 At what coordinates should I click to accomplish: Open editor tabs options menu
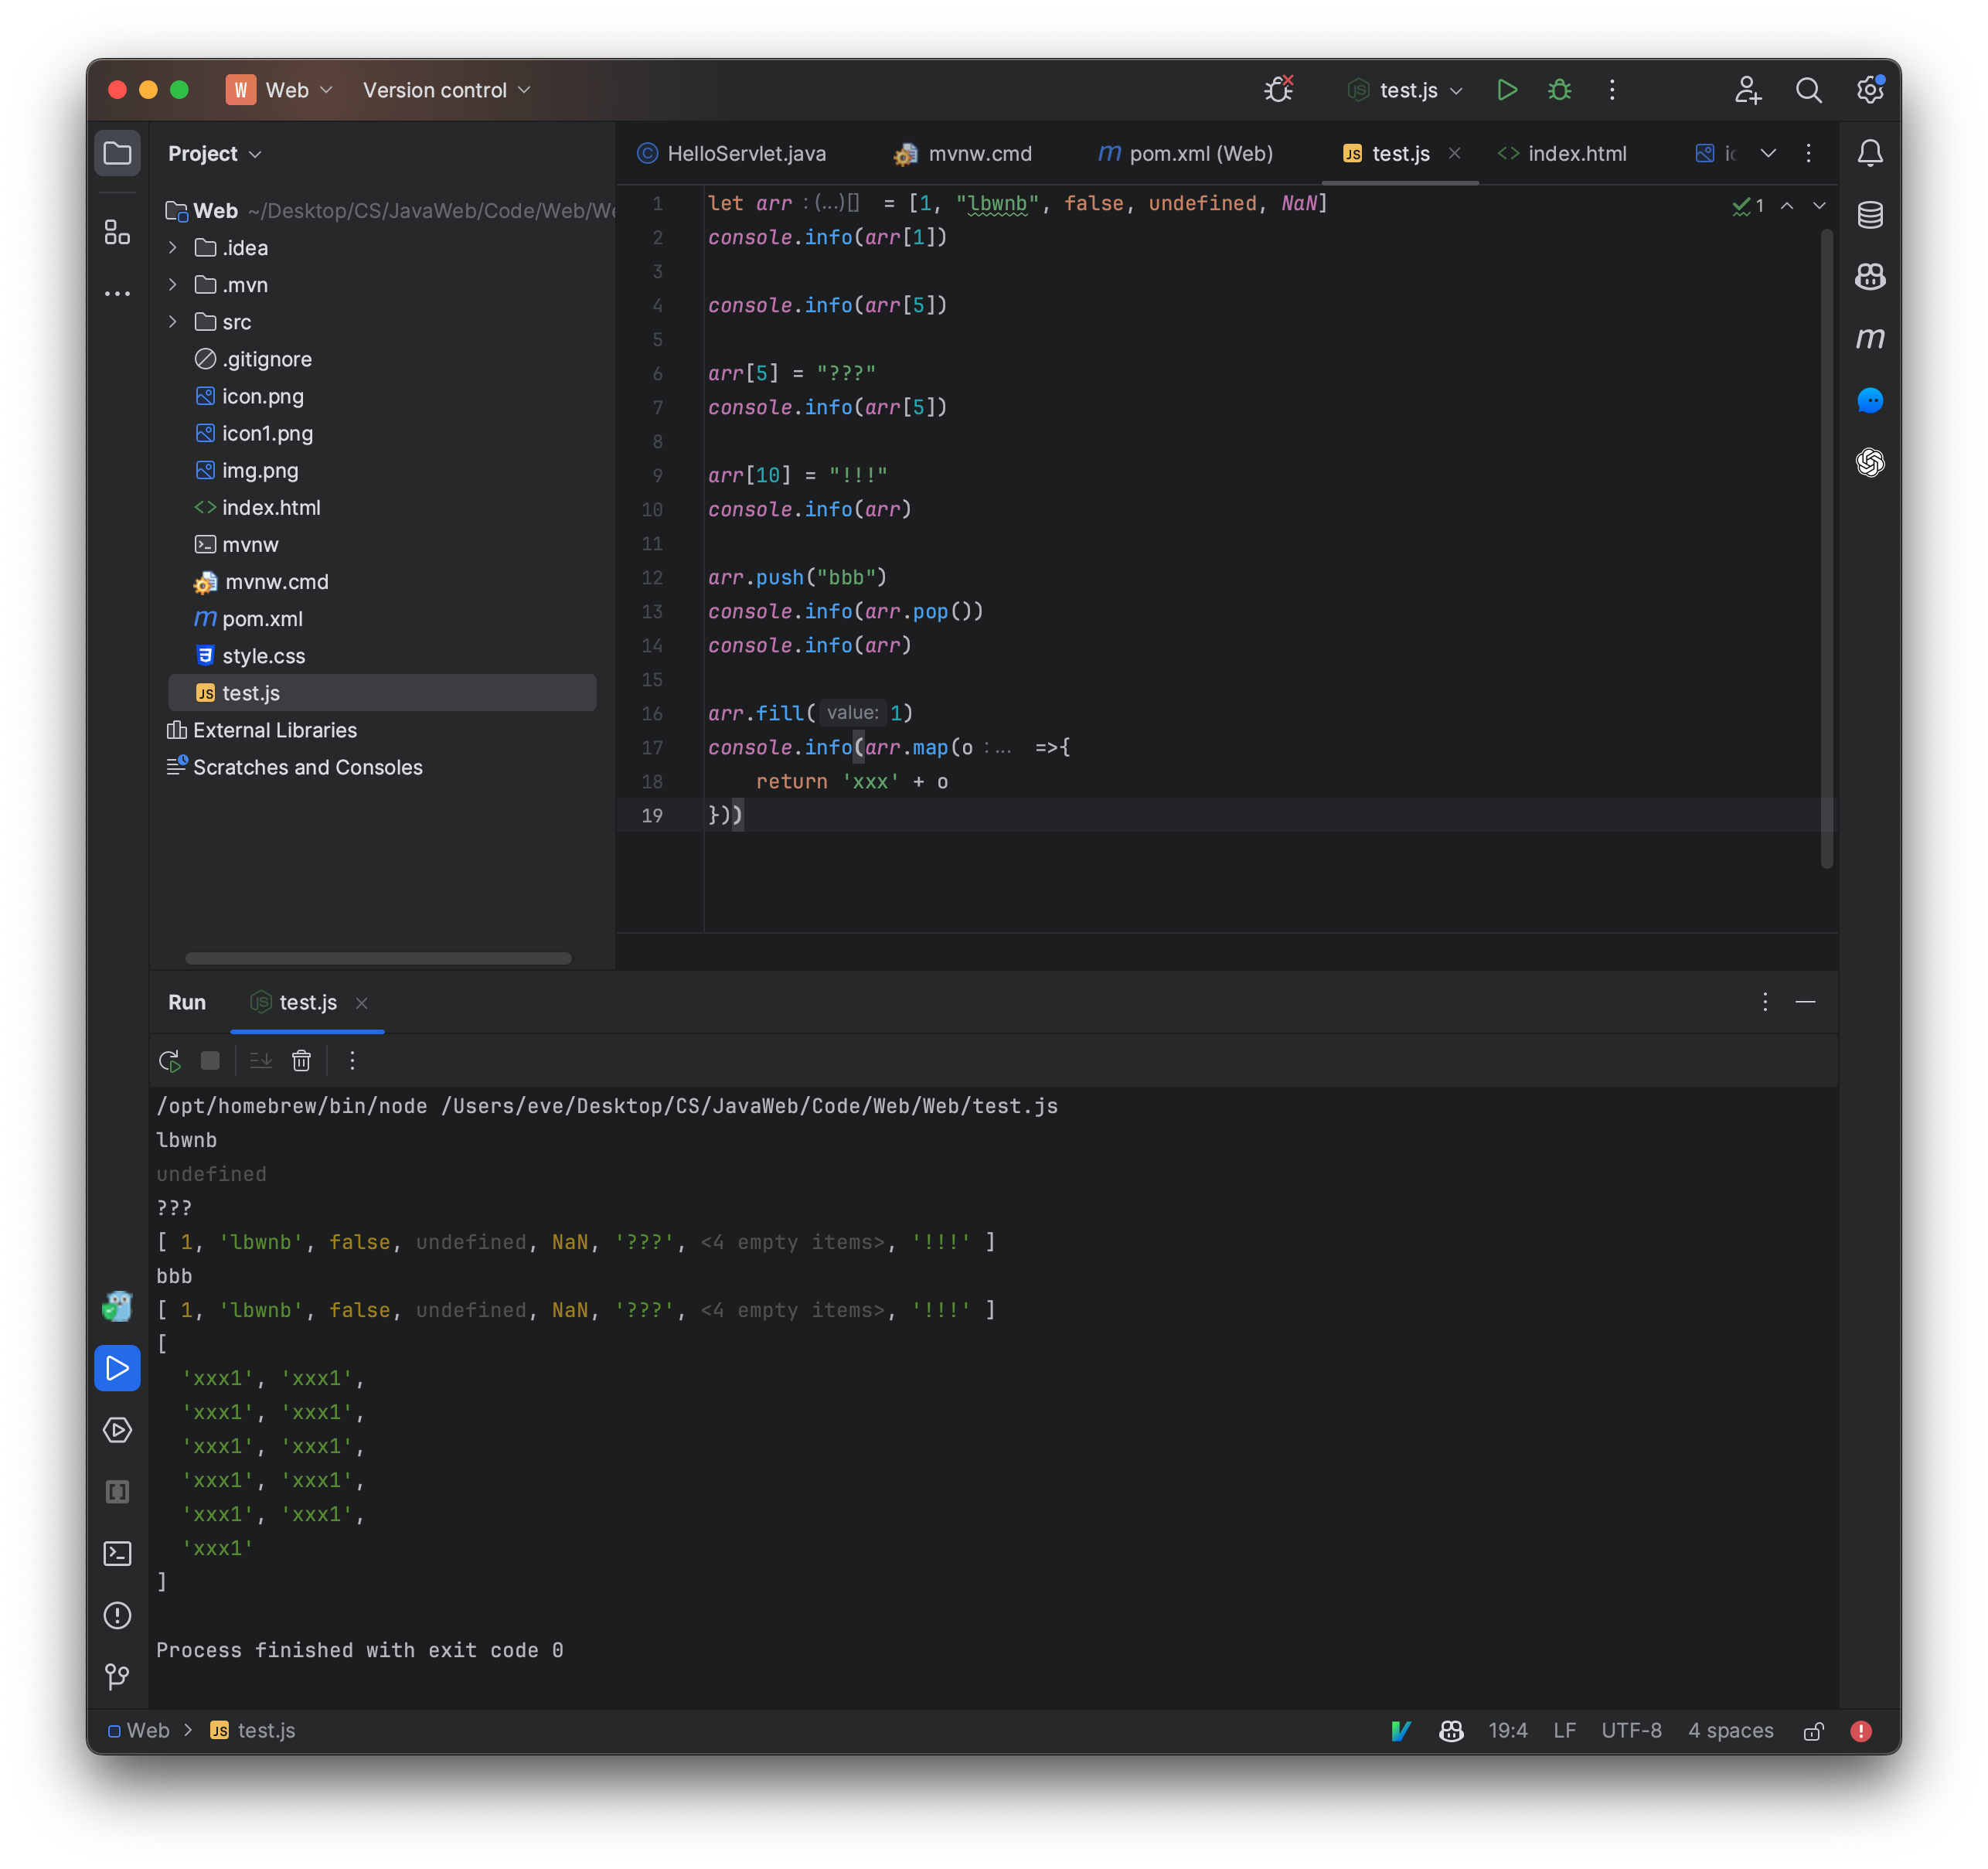[x=1808, y=153]
